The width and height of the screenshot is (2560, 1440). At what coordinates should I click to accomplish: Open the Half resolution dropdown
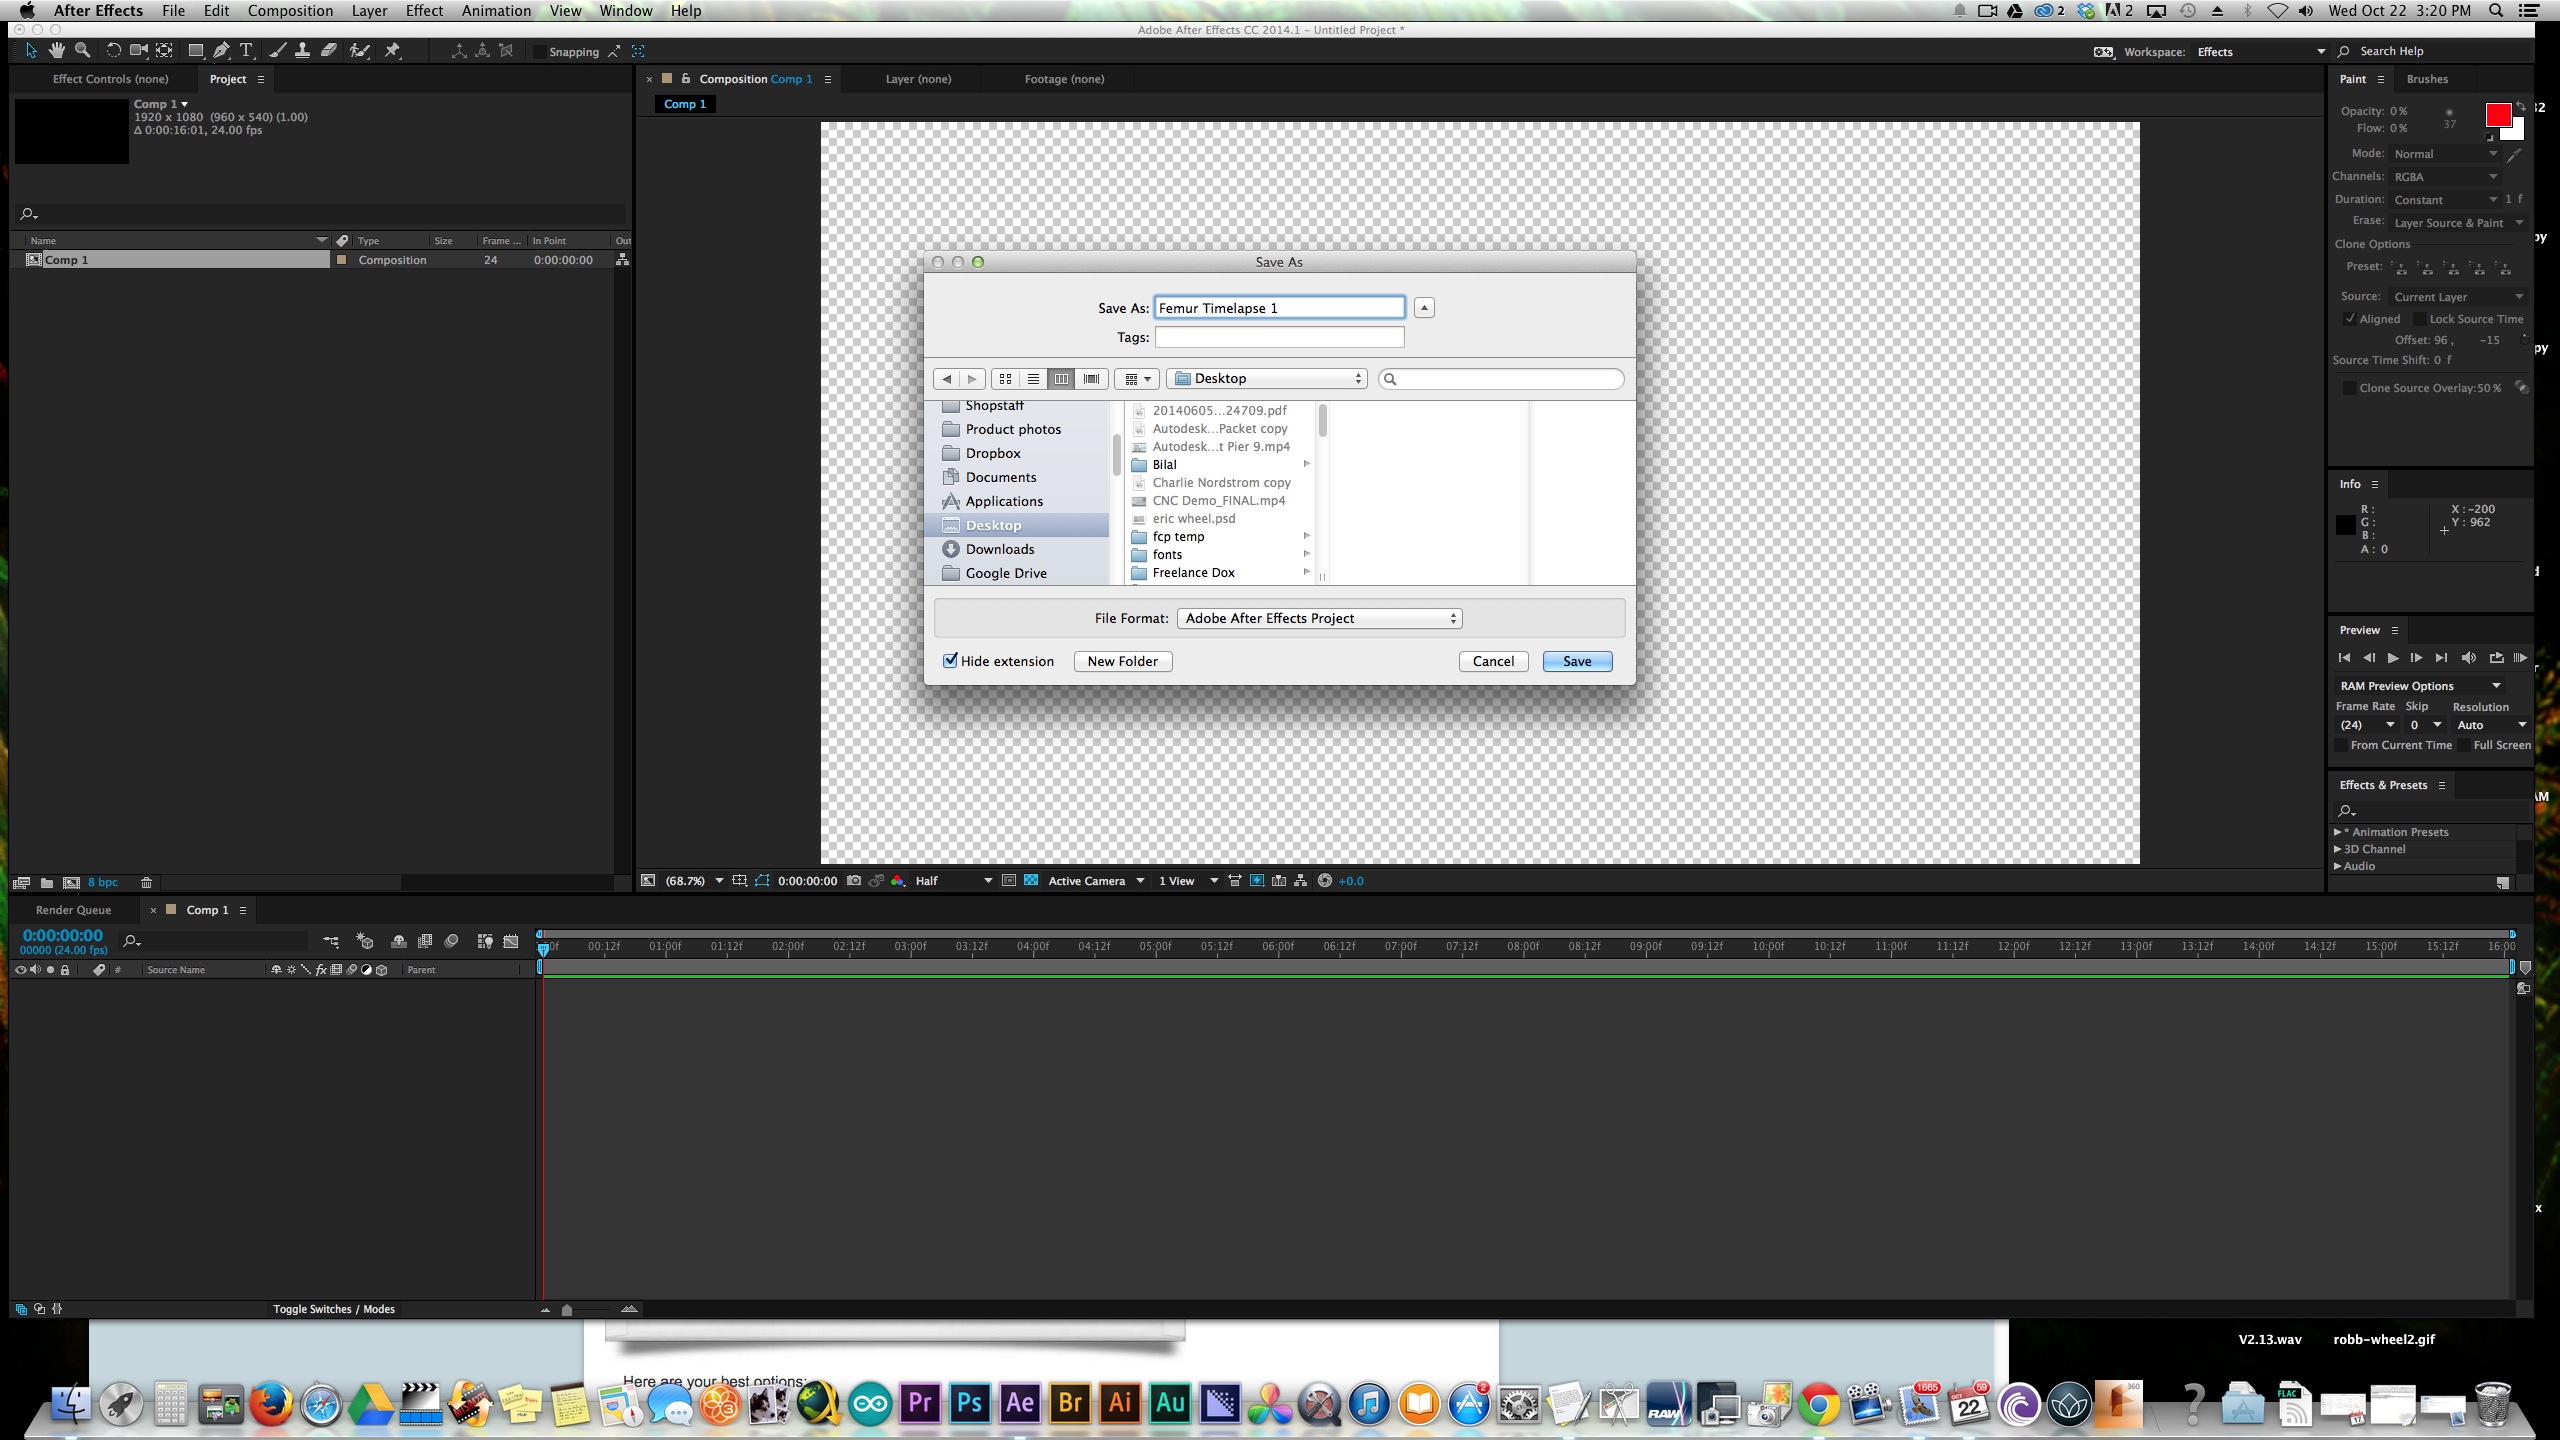[953, 881]
